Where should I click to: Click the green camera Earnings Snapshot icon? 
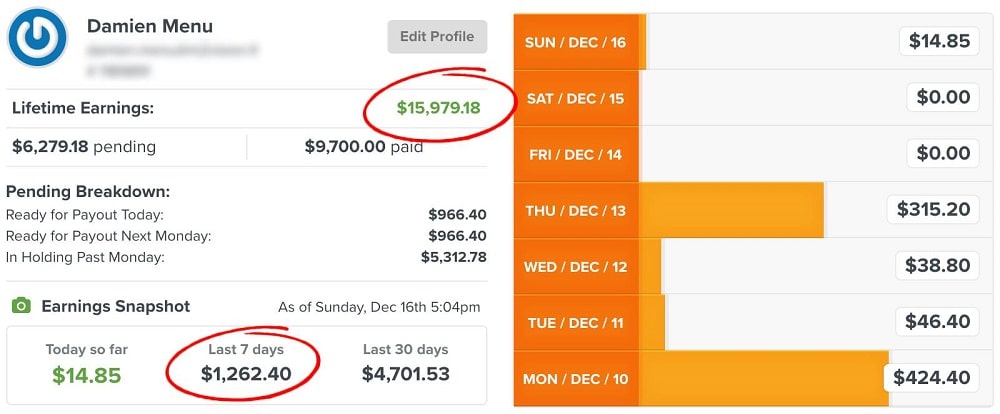tap(21, 306)
